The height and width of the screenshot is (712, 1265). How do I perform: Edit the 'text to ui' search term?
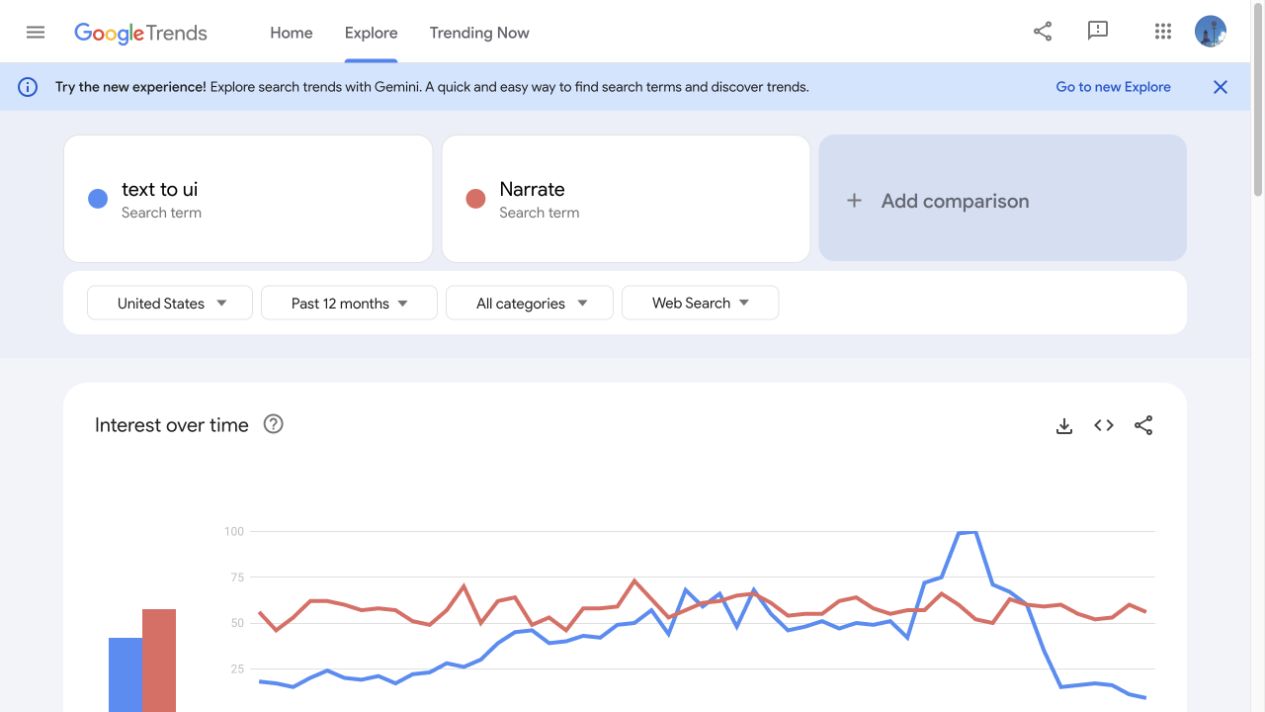[248, 198]
